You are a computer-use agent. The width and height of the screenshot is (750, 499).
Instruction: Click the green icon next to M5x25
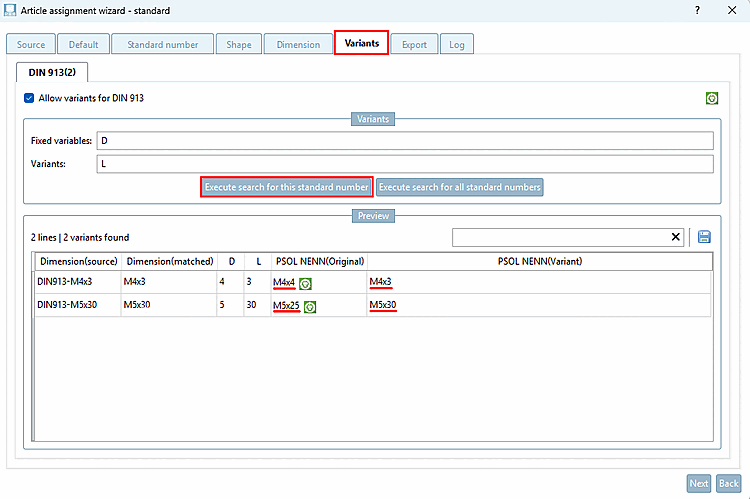tap(310, 307)
